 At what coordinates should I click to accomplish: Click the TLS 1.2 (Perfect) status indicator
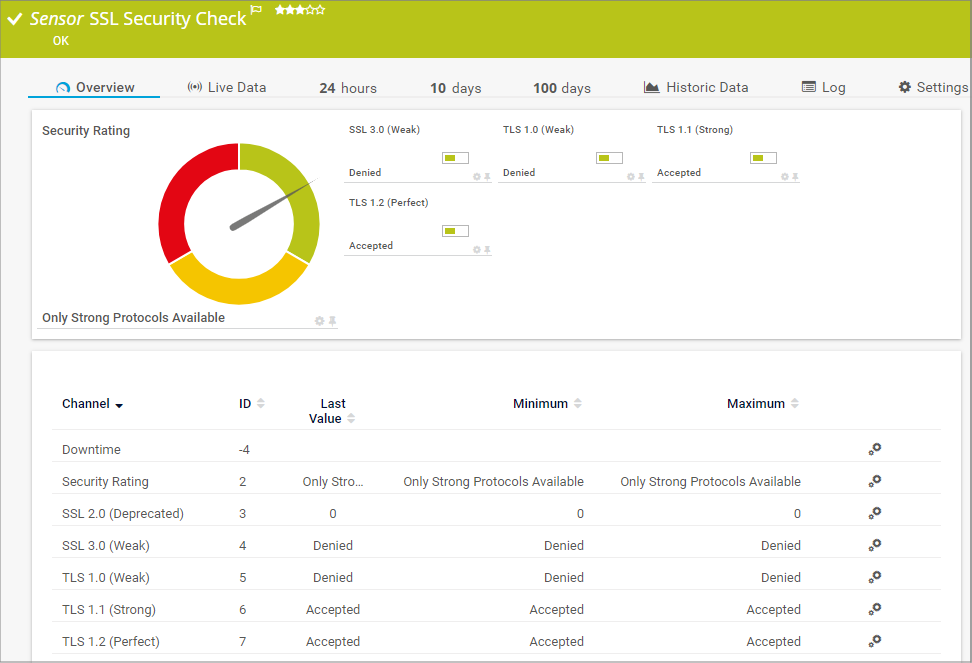coord(455,231)
